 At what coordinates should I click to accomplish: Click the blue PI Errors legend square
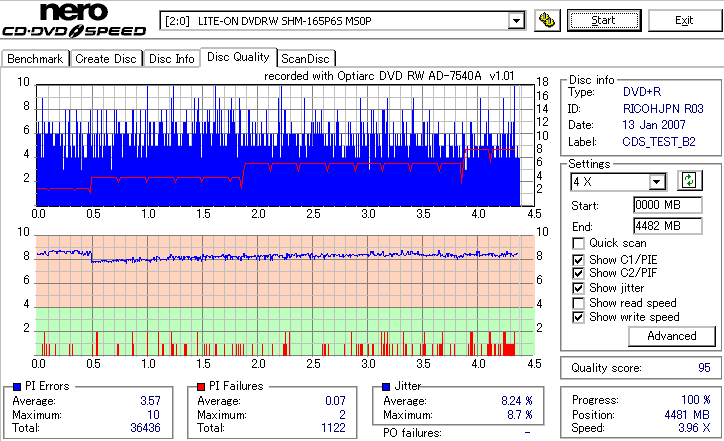click(17, 387)
